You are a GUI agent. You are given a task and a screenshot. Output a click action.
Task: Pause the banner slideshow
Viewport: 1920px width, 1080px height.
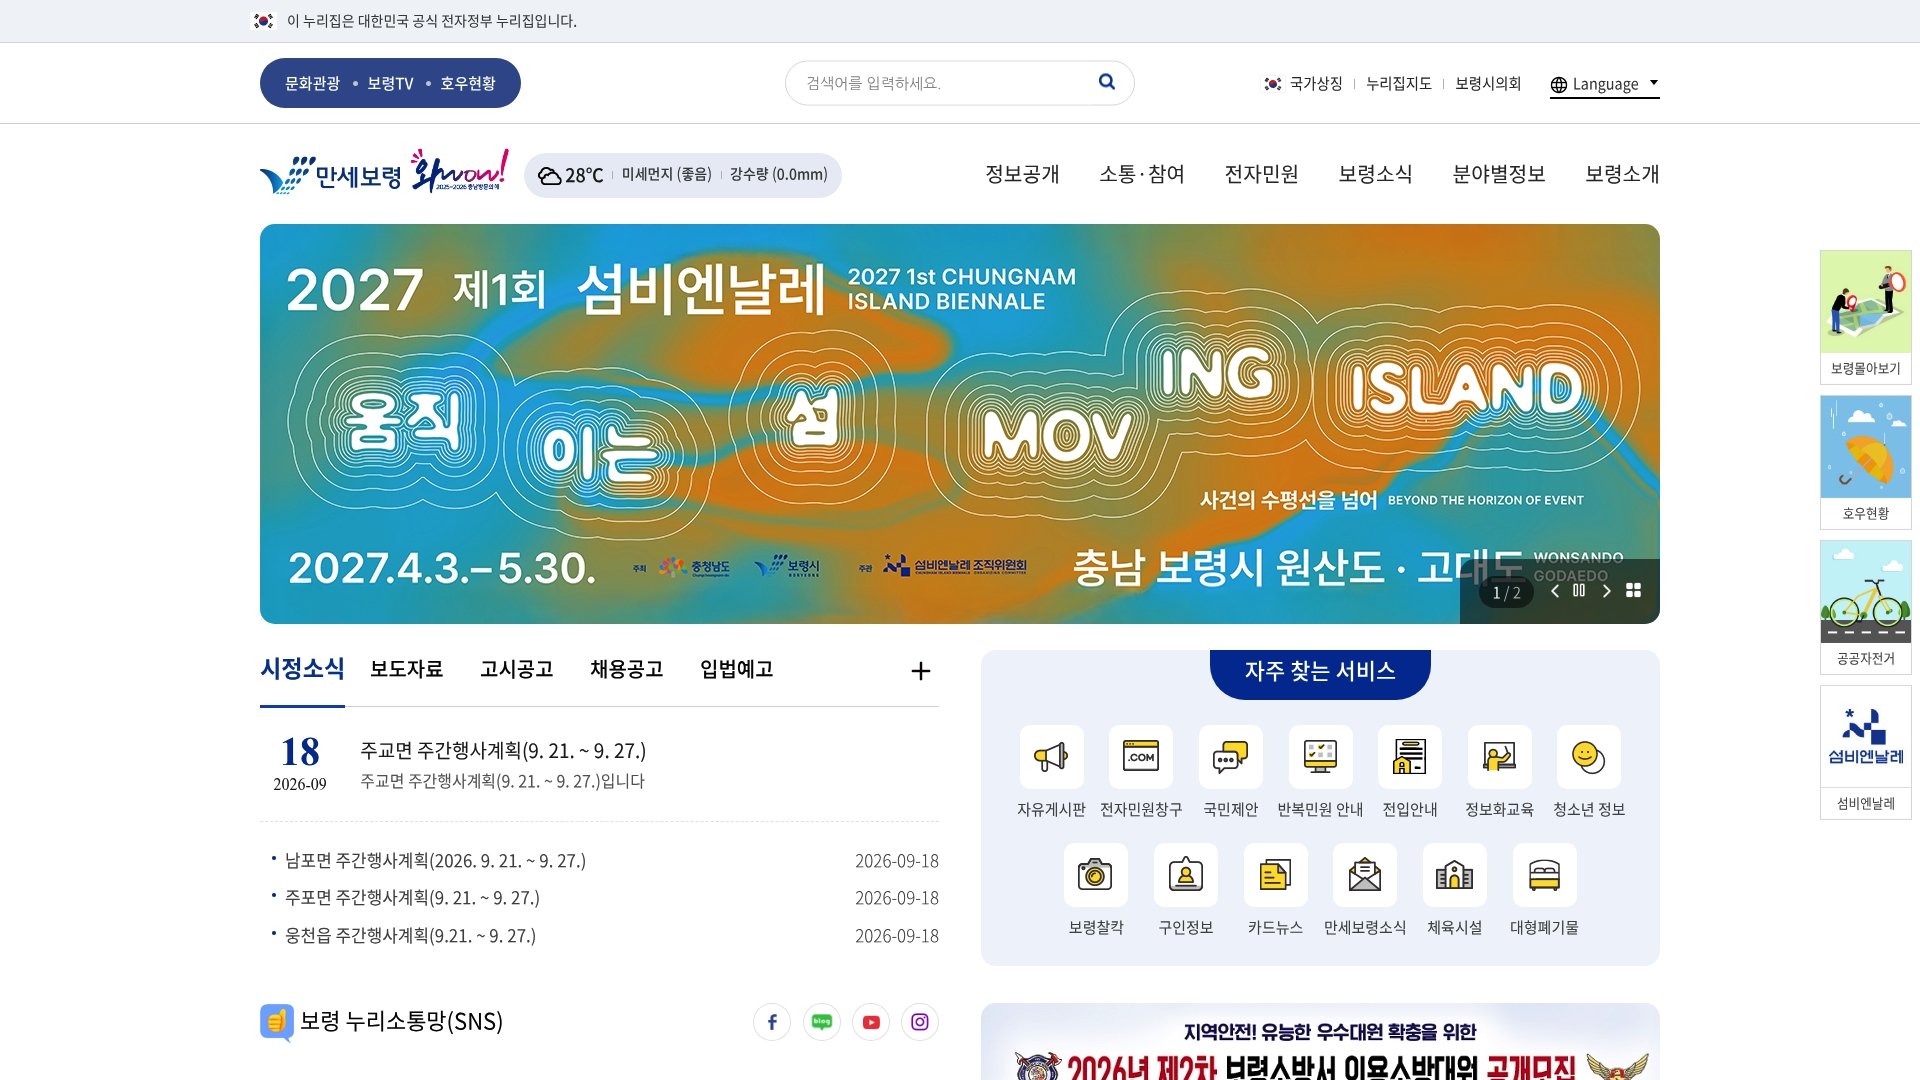1579,590
